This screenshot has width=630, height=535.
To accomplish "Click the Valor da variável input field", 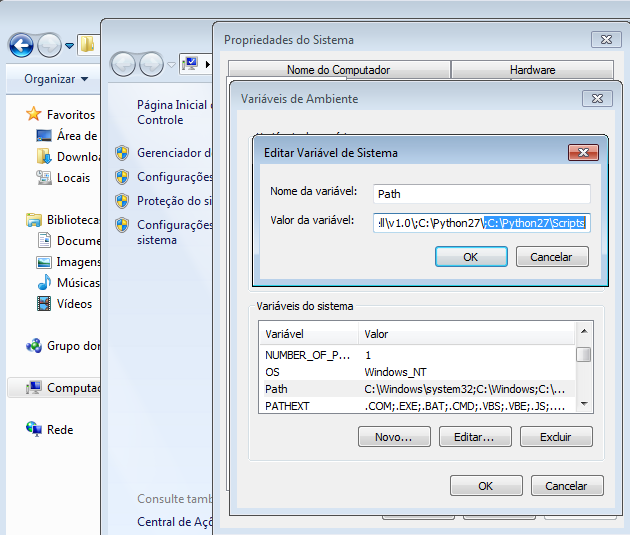I will coord(481,223).
